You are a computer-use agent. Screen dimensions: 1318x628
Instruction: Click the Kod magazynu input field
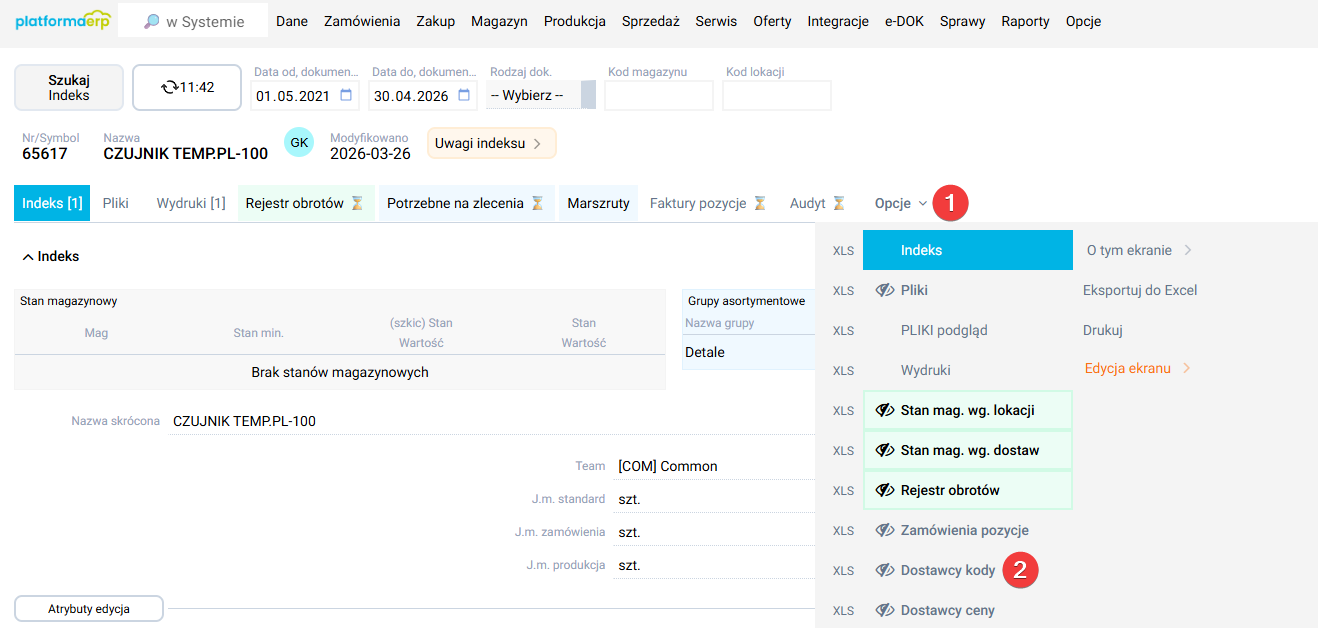[x=658, y=95]
